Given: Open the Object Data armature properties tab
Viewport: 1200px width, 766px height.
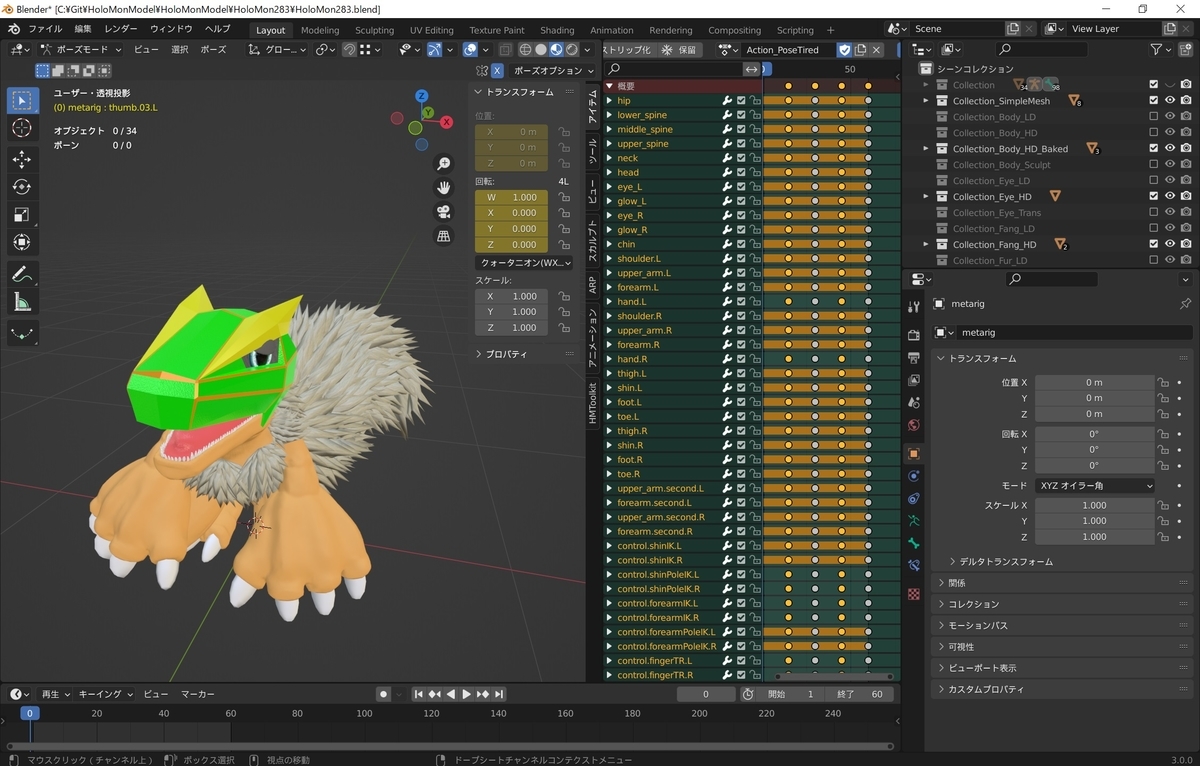Looking at the screenshot, I should pyautogui.click(x=913, y=521).
